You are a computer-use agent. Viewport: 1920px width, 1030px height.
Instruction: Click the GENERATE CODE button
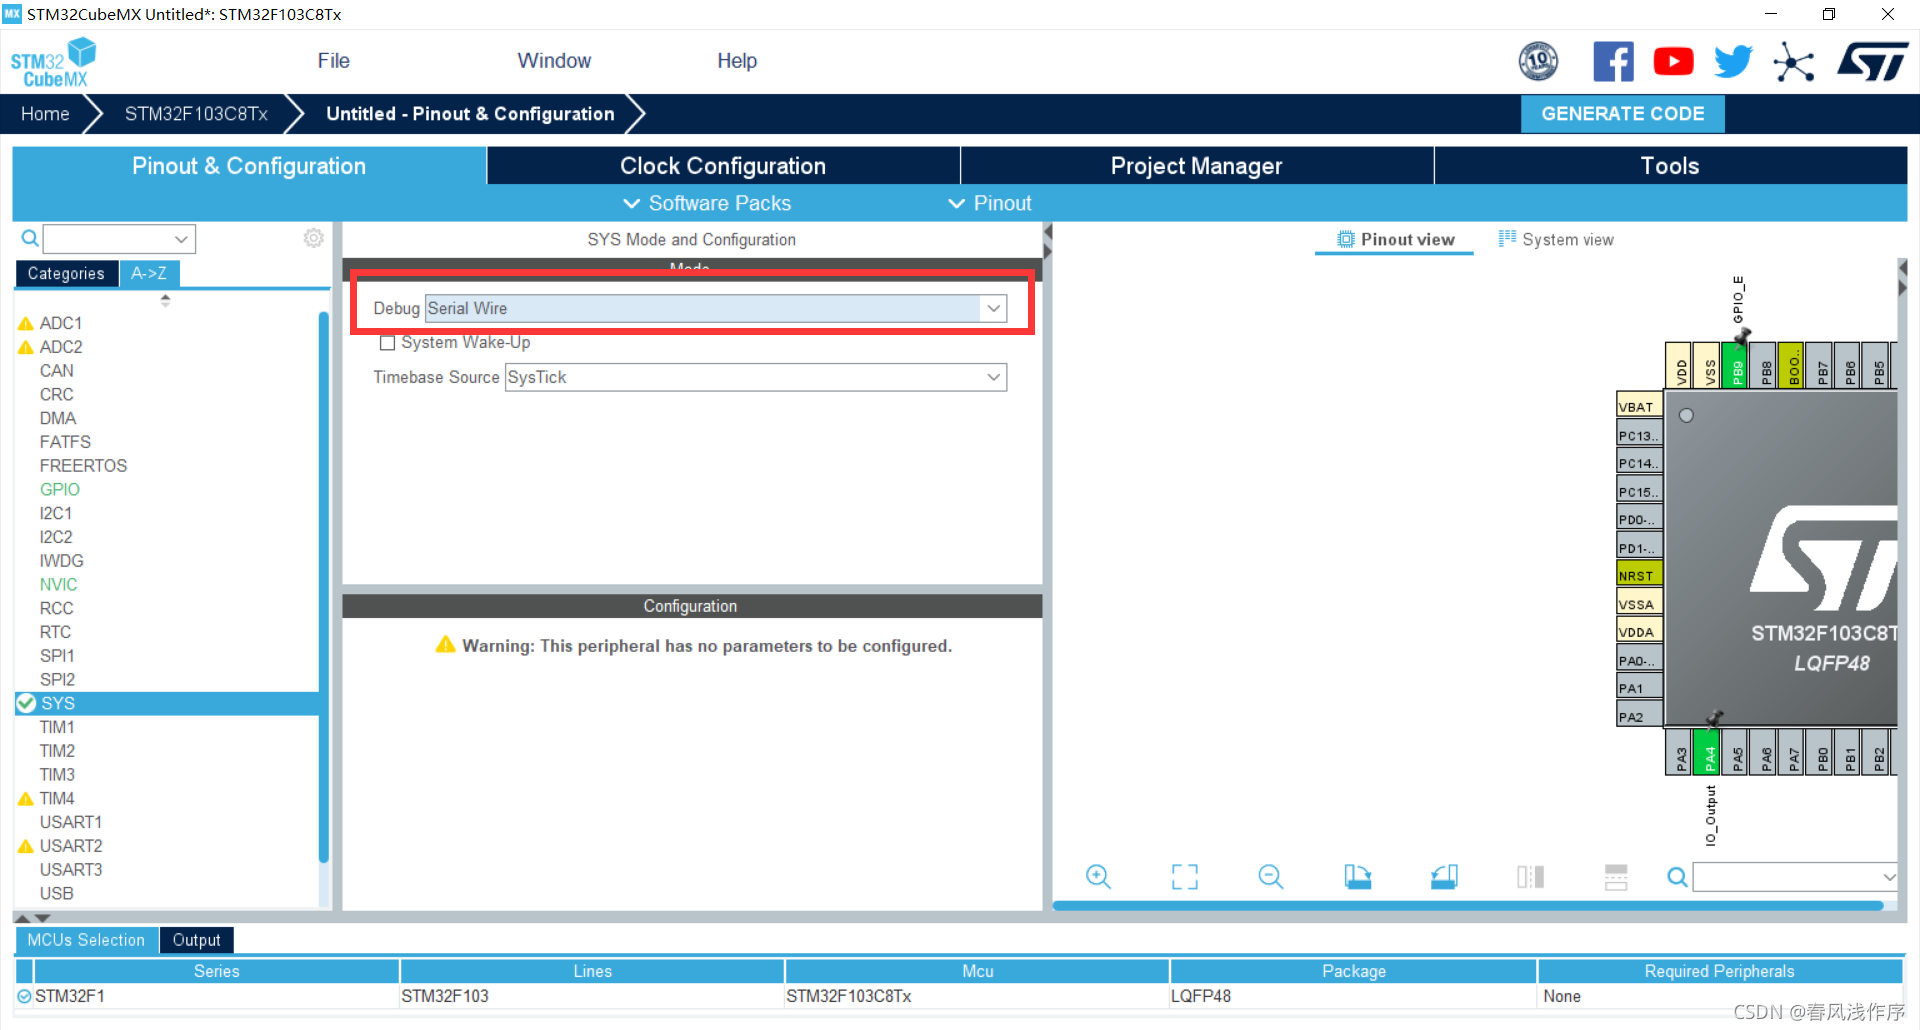click(x=1622, y=114)
